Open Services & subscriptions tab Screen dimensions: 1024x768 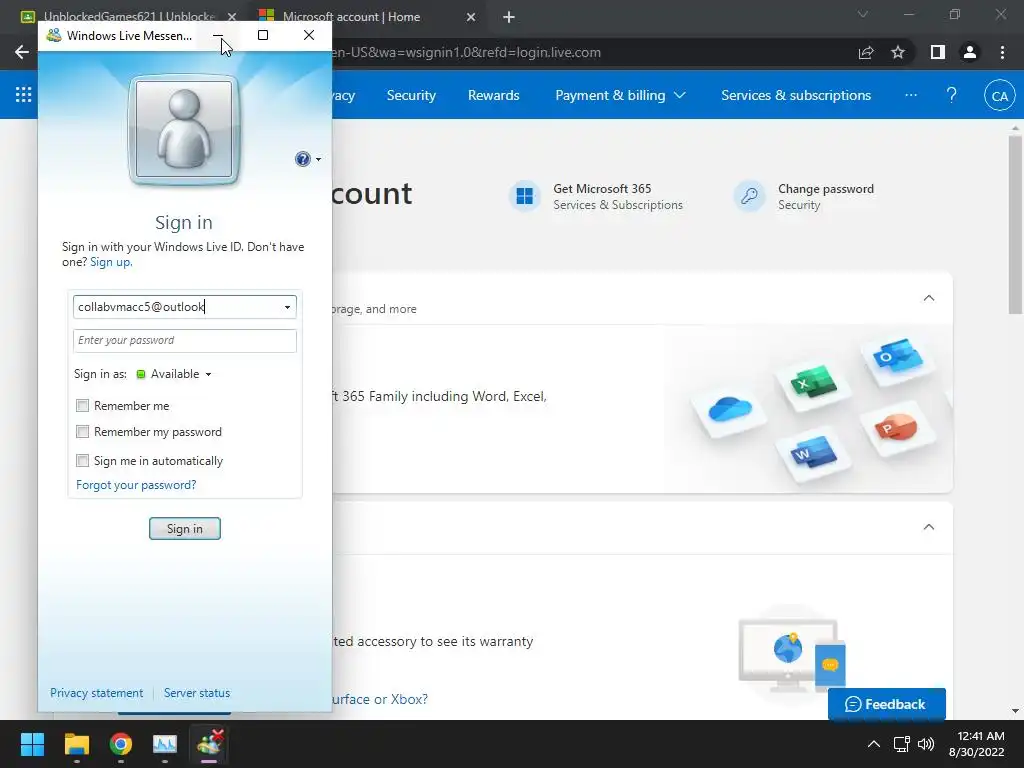[795, 95]
